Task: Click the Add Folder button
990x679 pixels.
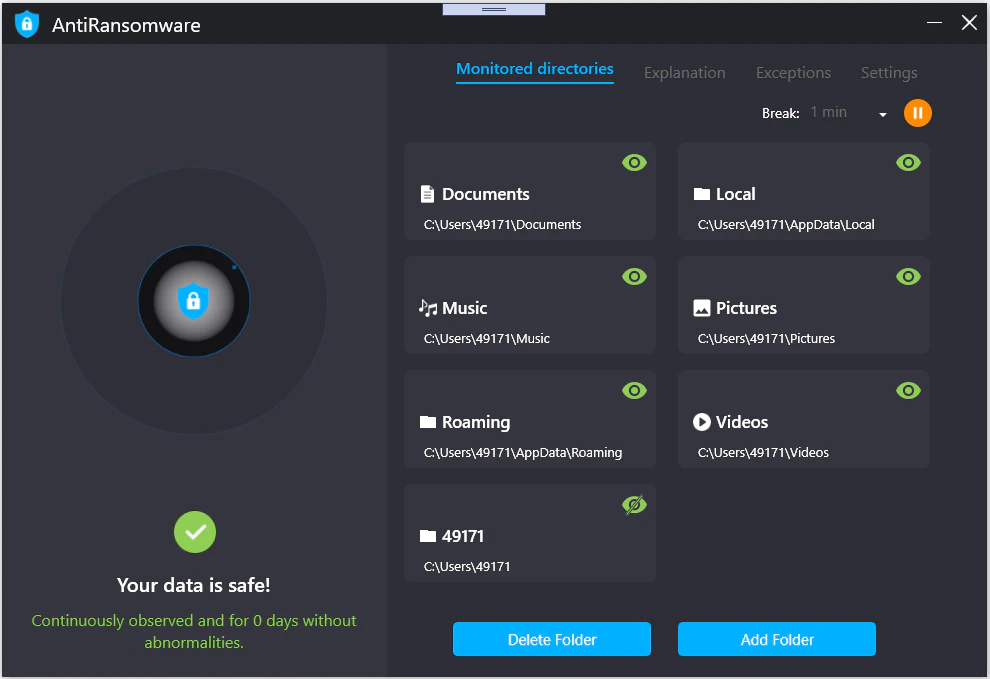Action: point(777,639)
